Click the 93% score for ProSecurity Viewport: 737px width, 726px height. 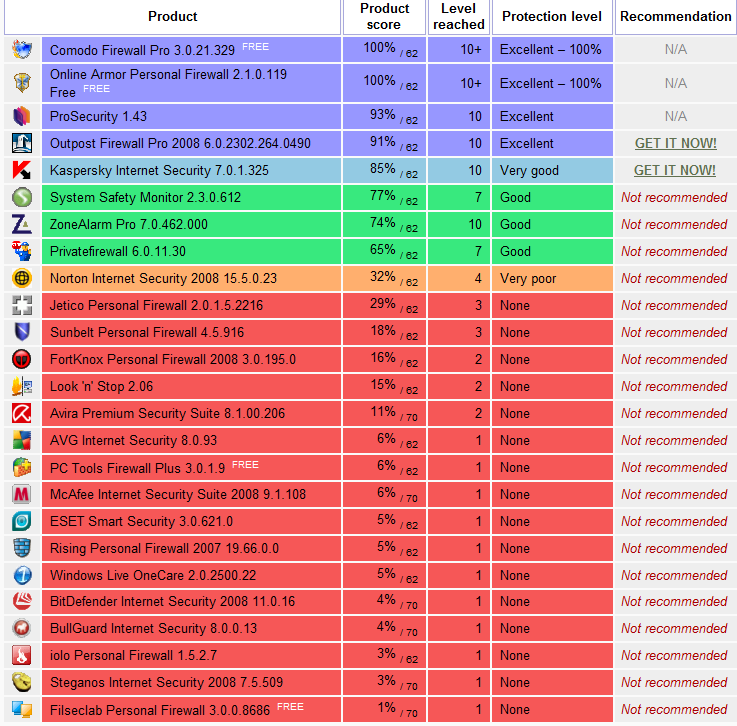pyautogui.click(x=383, y=115)
